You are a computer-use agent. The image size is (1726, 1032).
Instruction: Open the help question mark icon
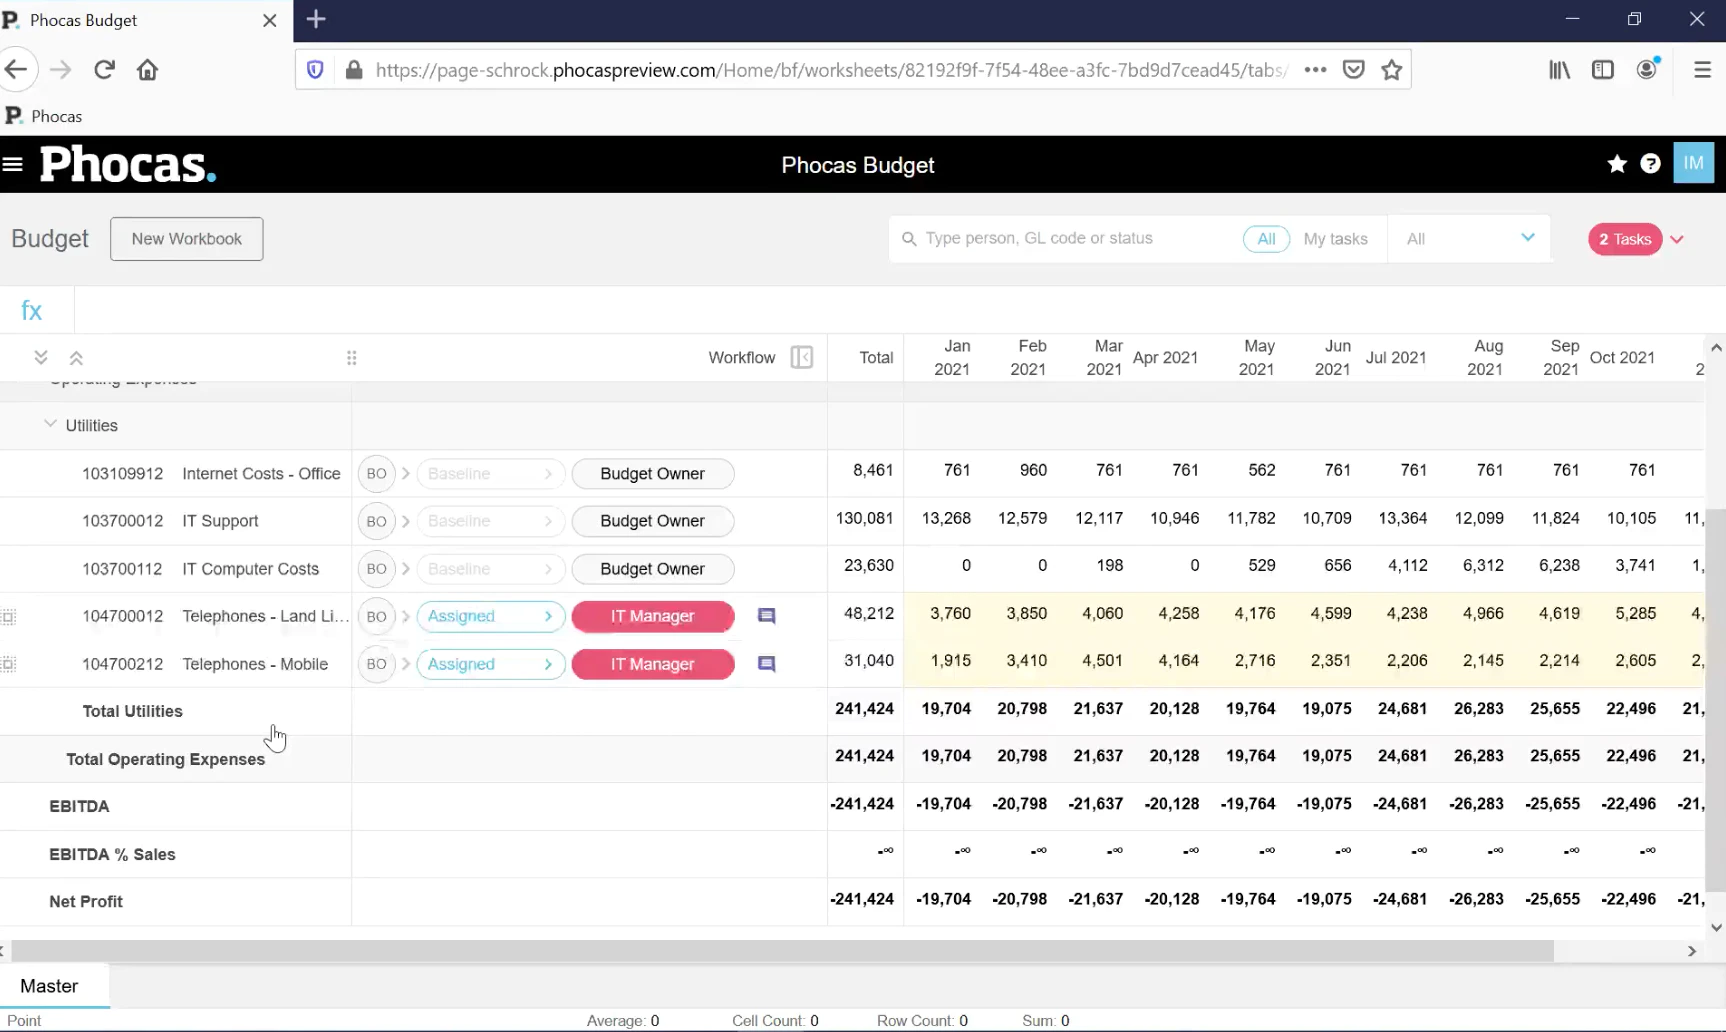(x=1651, y=164)
